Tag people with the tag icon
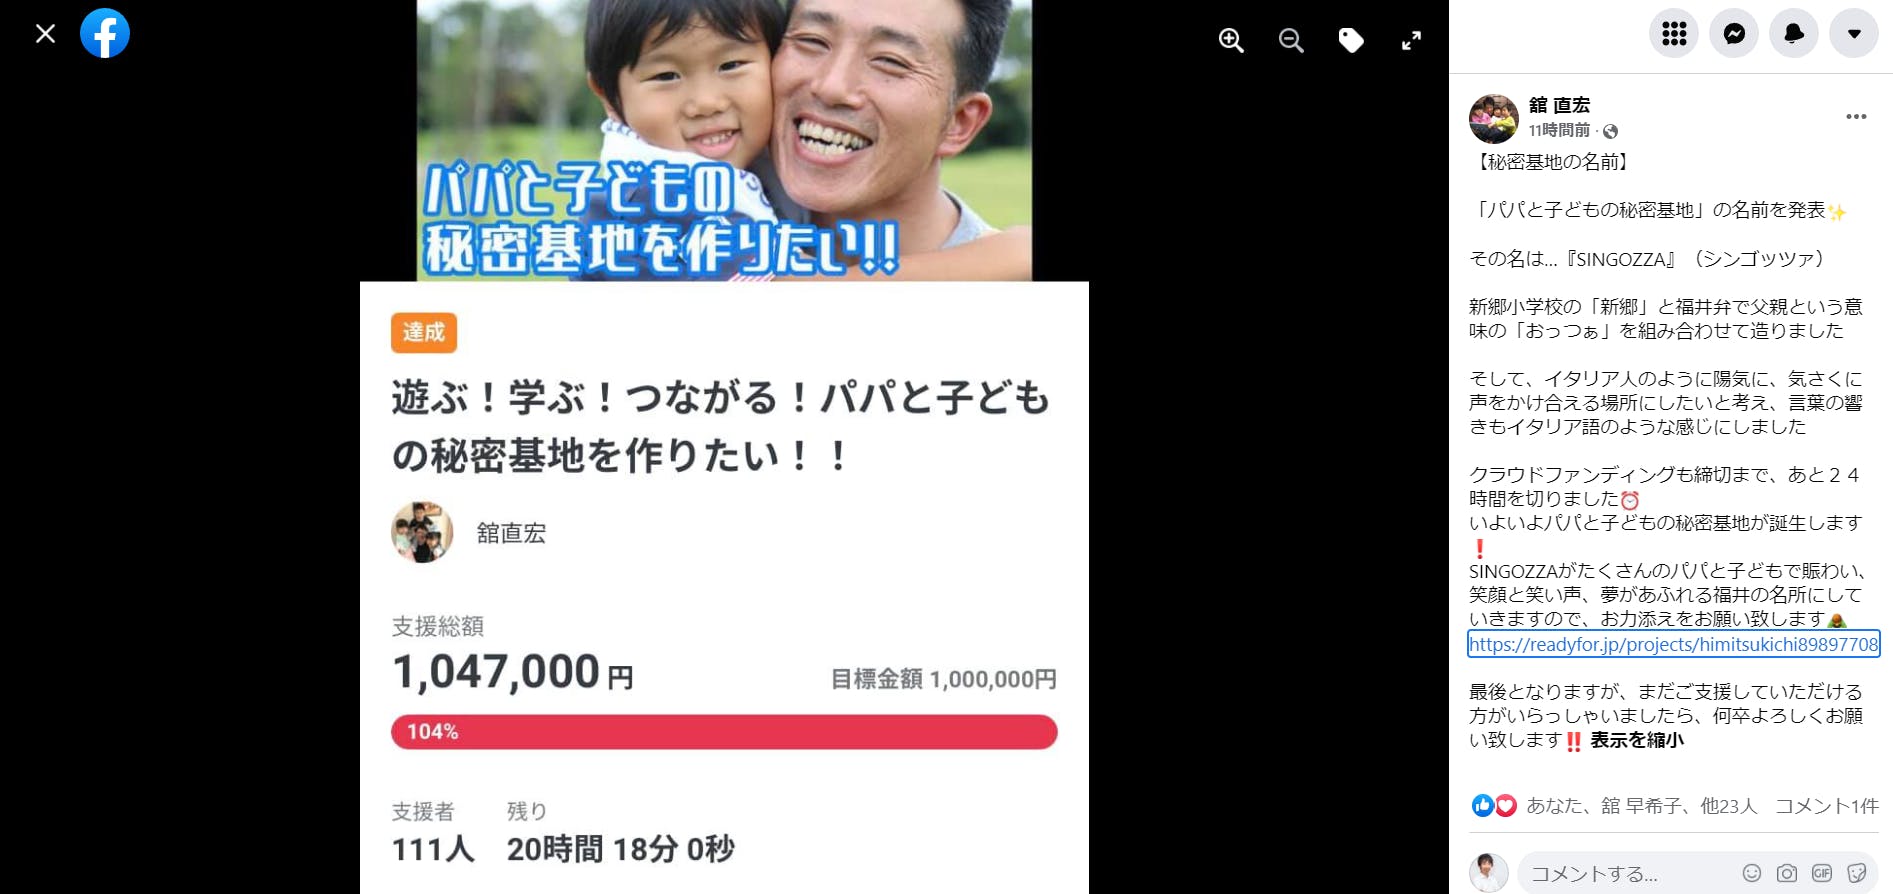1893x894 pixels. coord(1351,41)
